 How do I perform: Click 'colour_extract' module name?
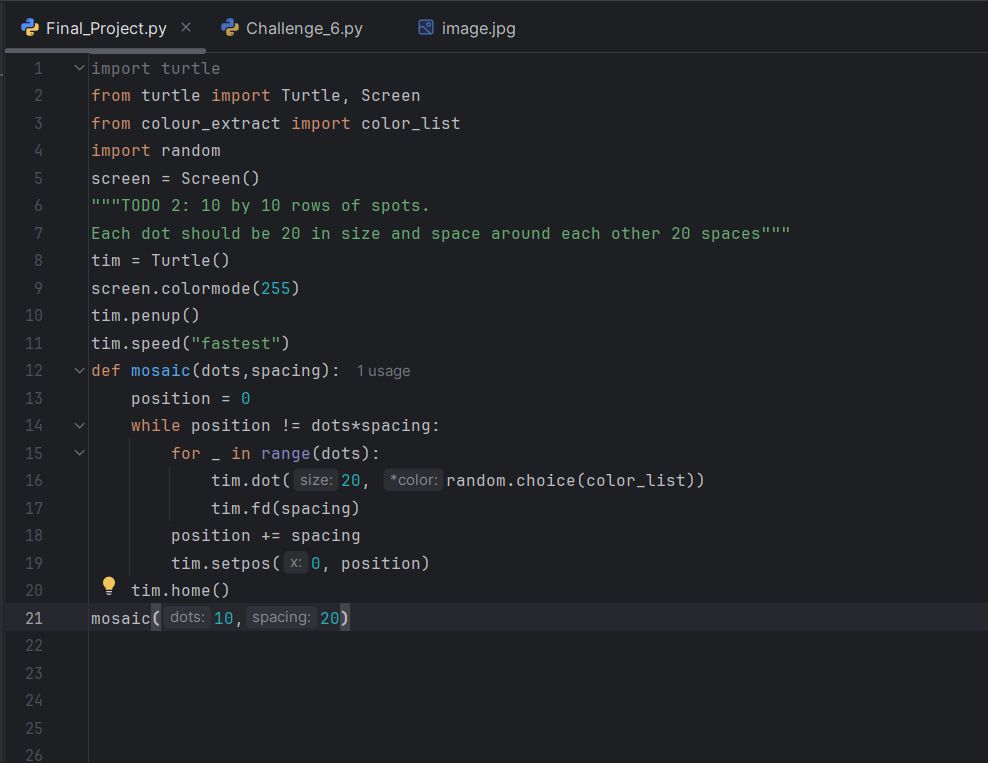pyautogui.click(x=210, y=123)
